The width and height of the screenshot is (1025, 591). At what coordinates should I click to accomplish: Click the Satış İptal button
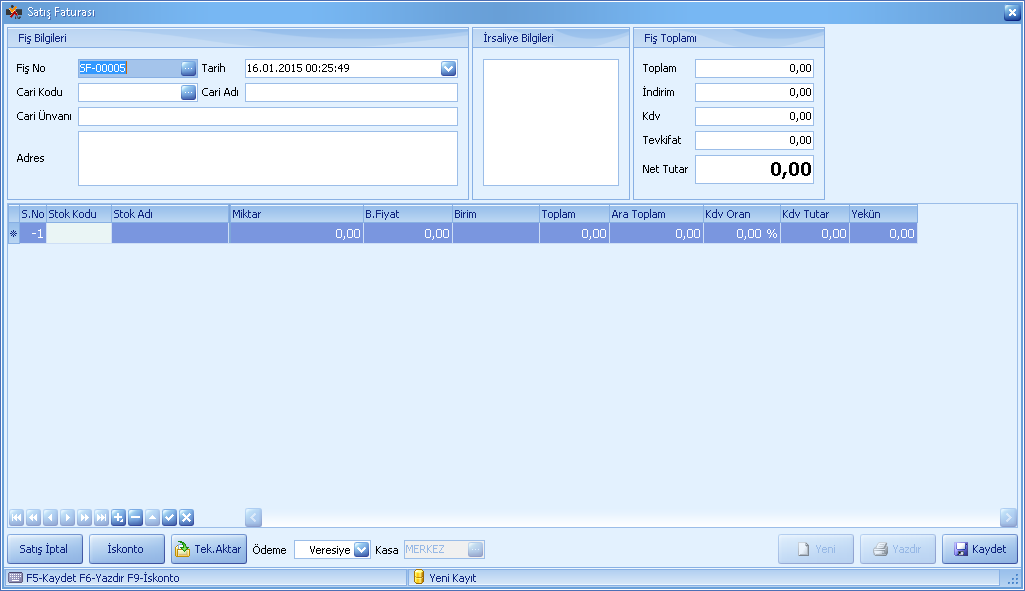click(44, 549)
